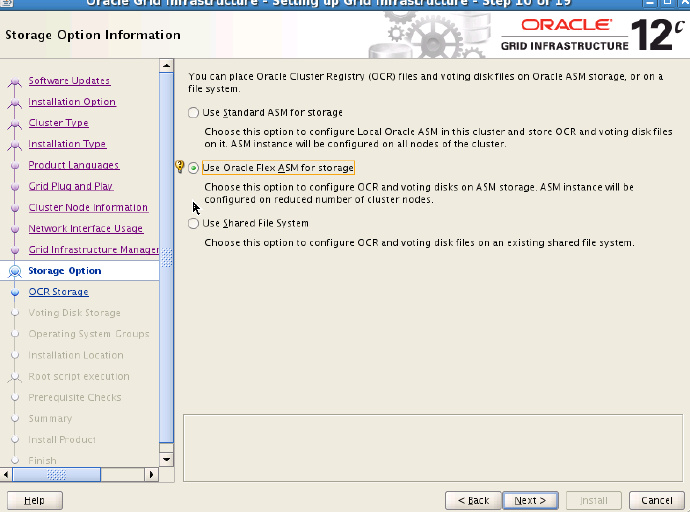
Task: Click the Network Interface Usage bullet icon
Action: pyautogui.click(x=15, y=229)
